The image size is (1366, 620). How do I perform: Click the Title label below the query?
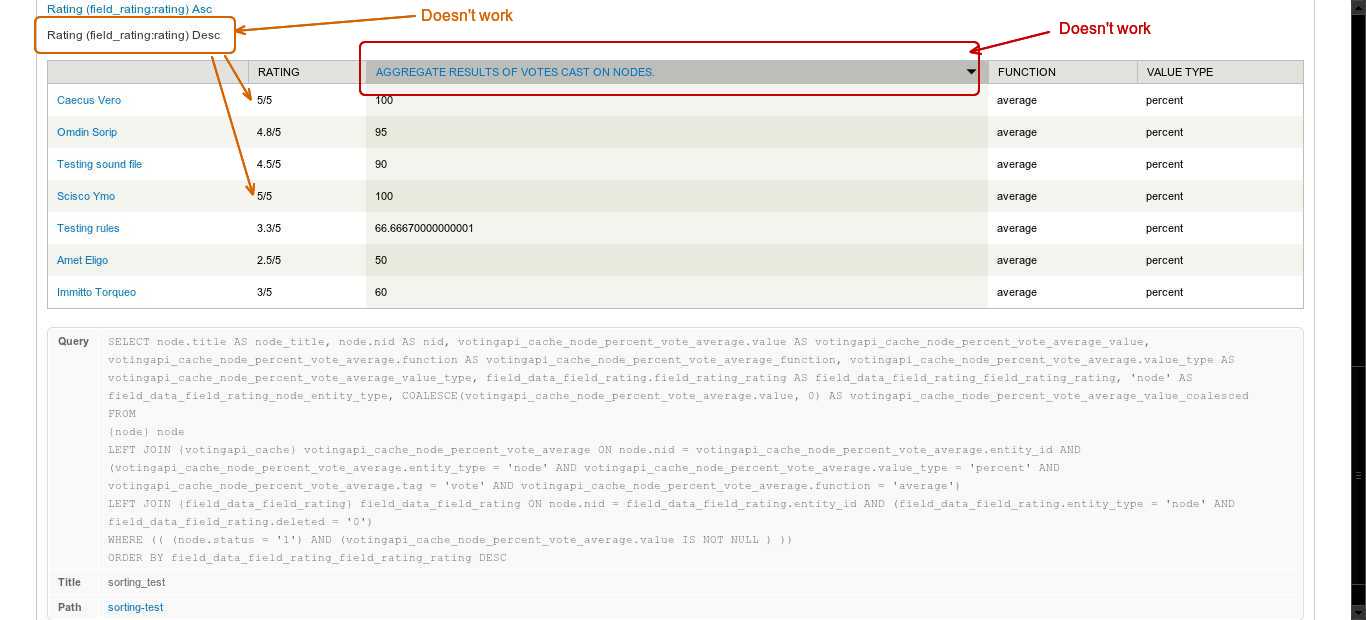click(x=69, y=582)
